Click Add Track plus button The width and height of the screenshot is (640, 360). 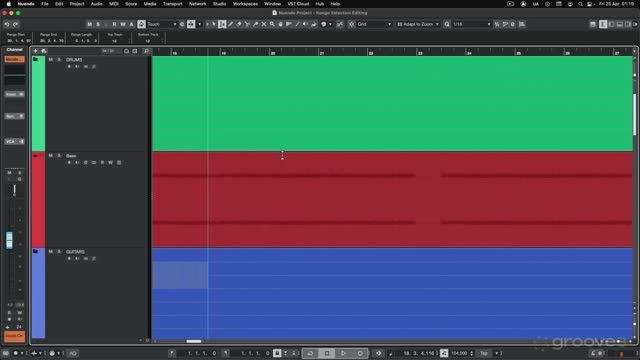[36, 51]
